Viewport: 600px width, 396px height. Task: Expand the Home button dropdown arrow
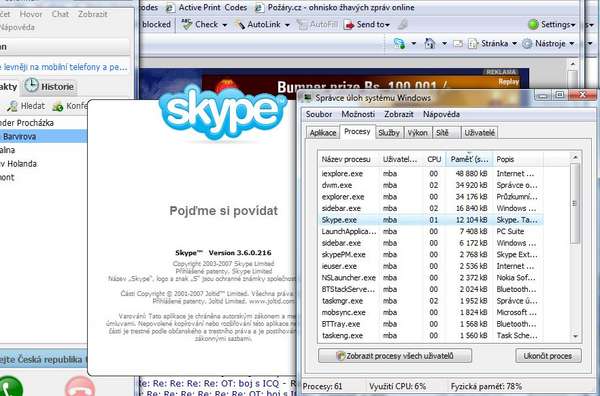pyautogui.click(x=444, y=44)
